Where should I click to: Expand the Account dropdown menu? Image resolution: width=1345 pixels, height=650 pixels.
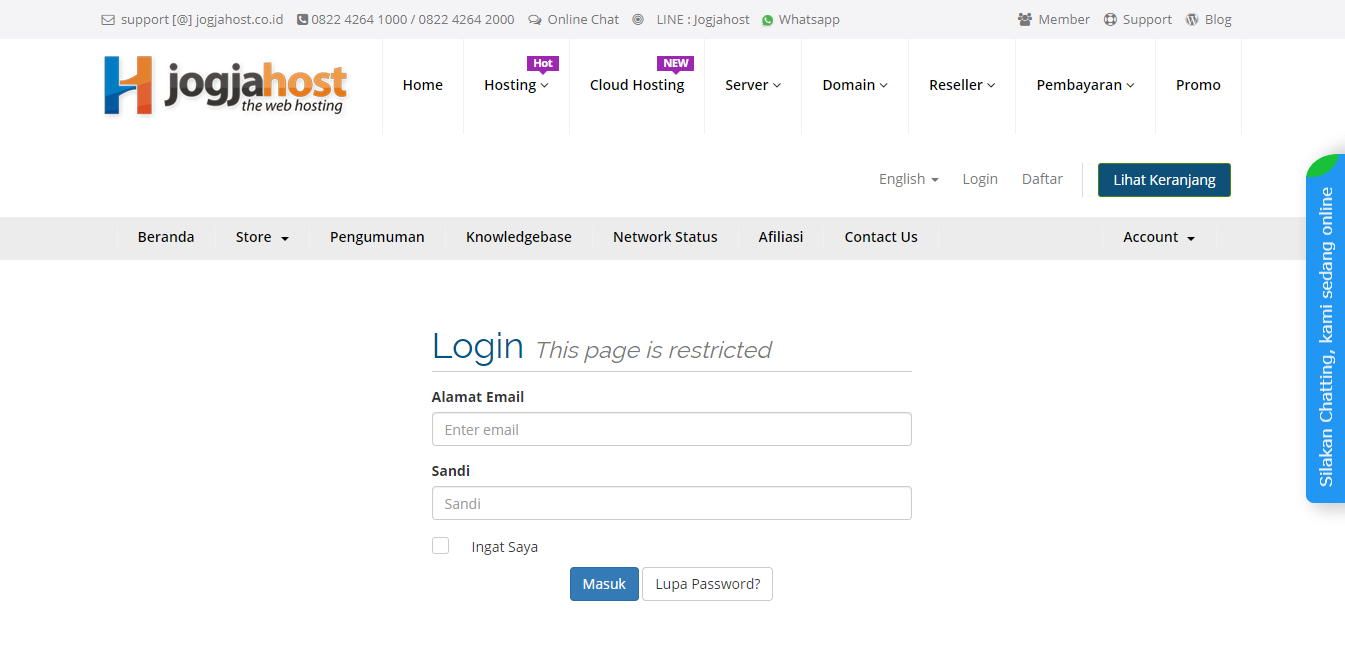point(1159,238)
